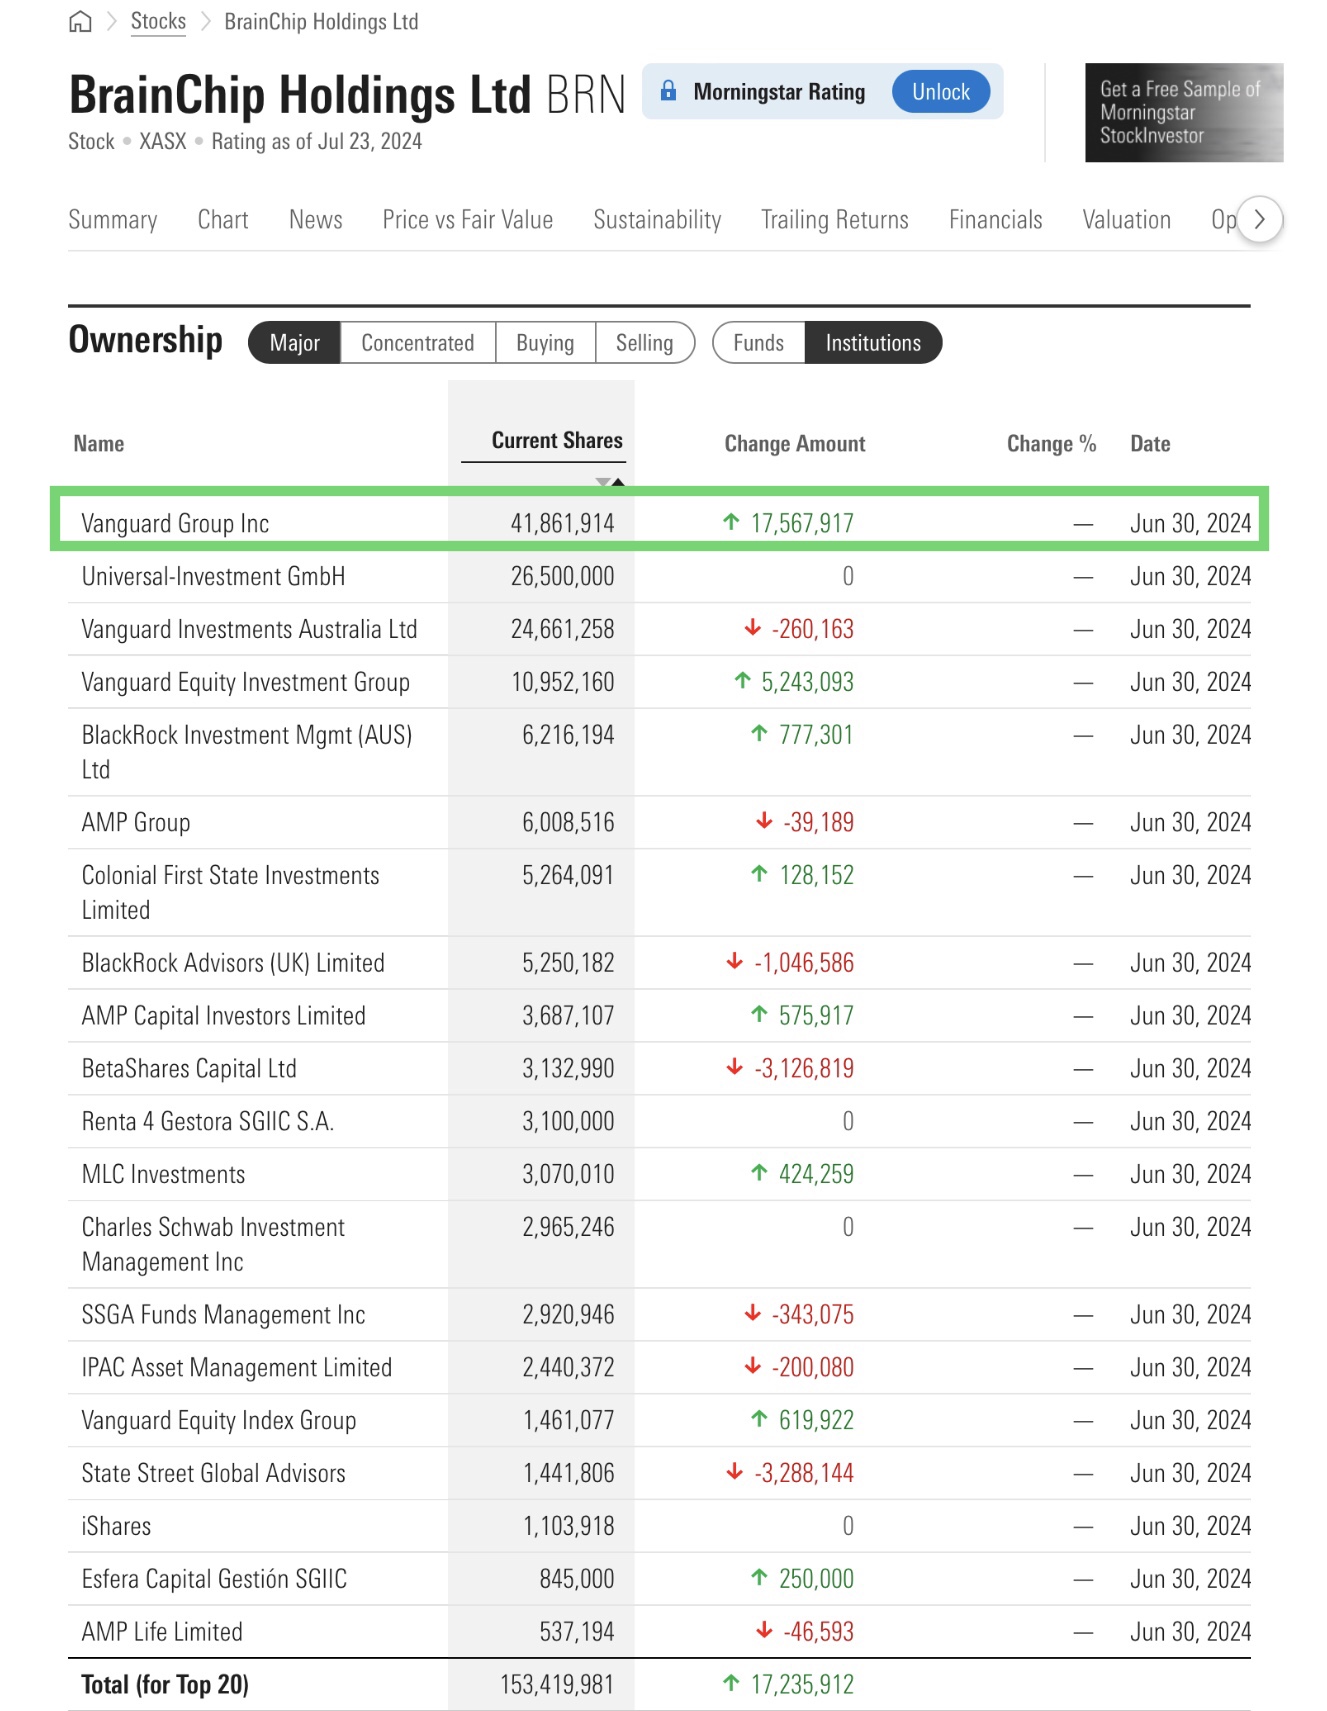Click the red down arrow beside -3,126,819
Image resolution: width=1327 pixels, height=1711 pixels.
coord(735,1068)
